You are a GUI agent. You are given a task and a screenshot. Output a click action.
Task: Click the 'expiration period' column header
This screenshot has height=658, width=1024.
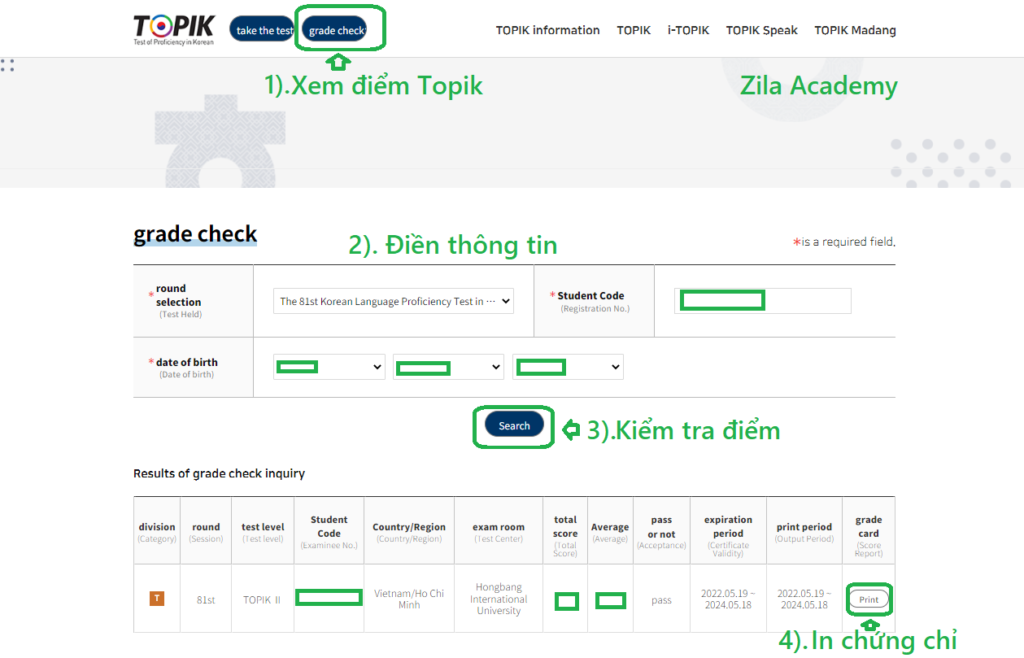click(x=728, y=531)
